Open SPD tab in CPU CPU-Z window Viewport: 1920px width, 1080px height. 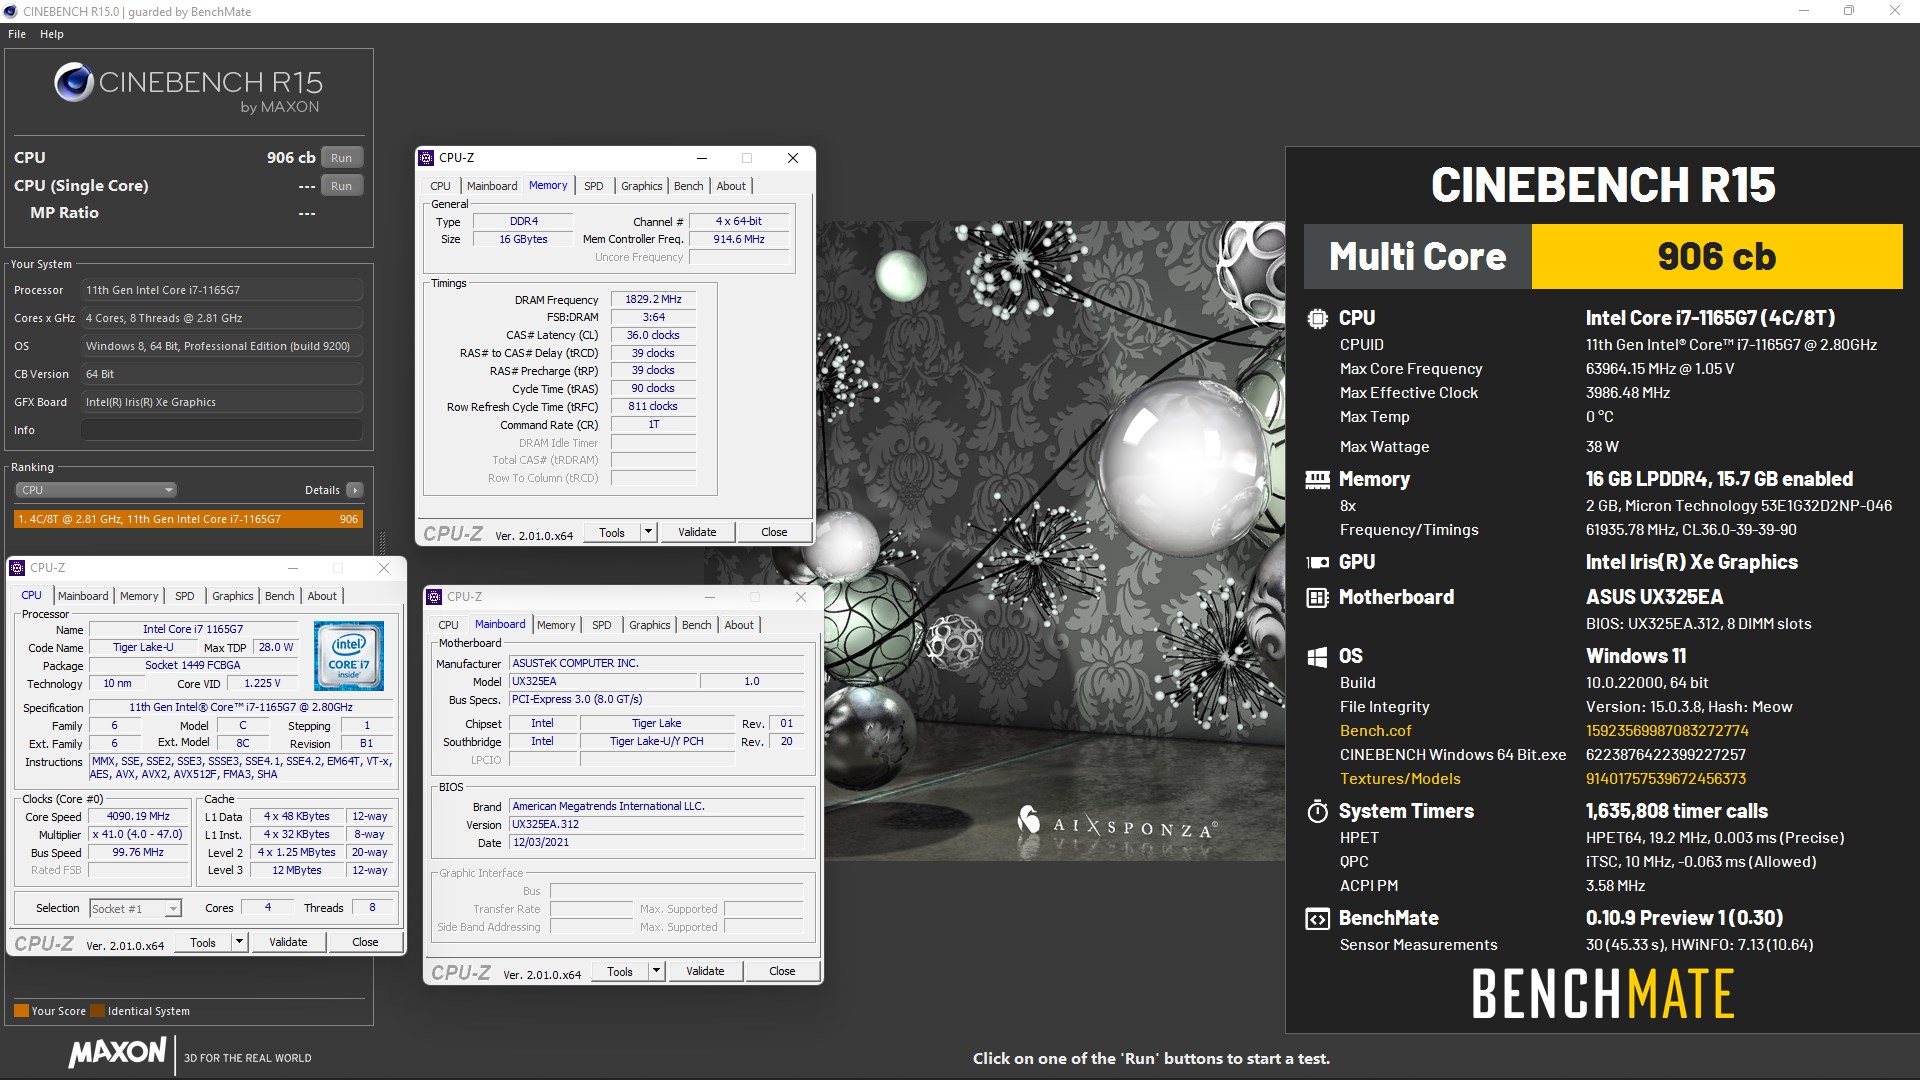coord(185,596)
